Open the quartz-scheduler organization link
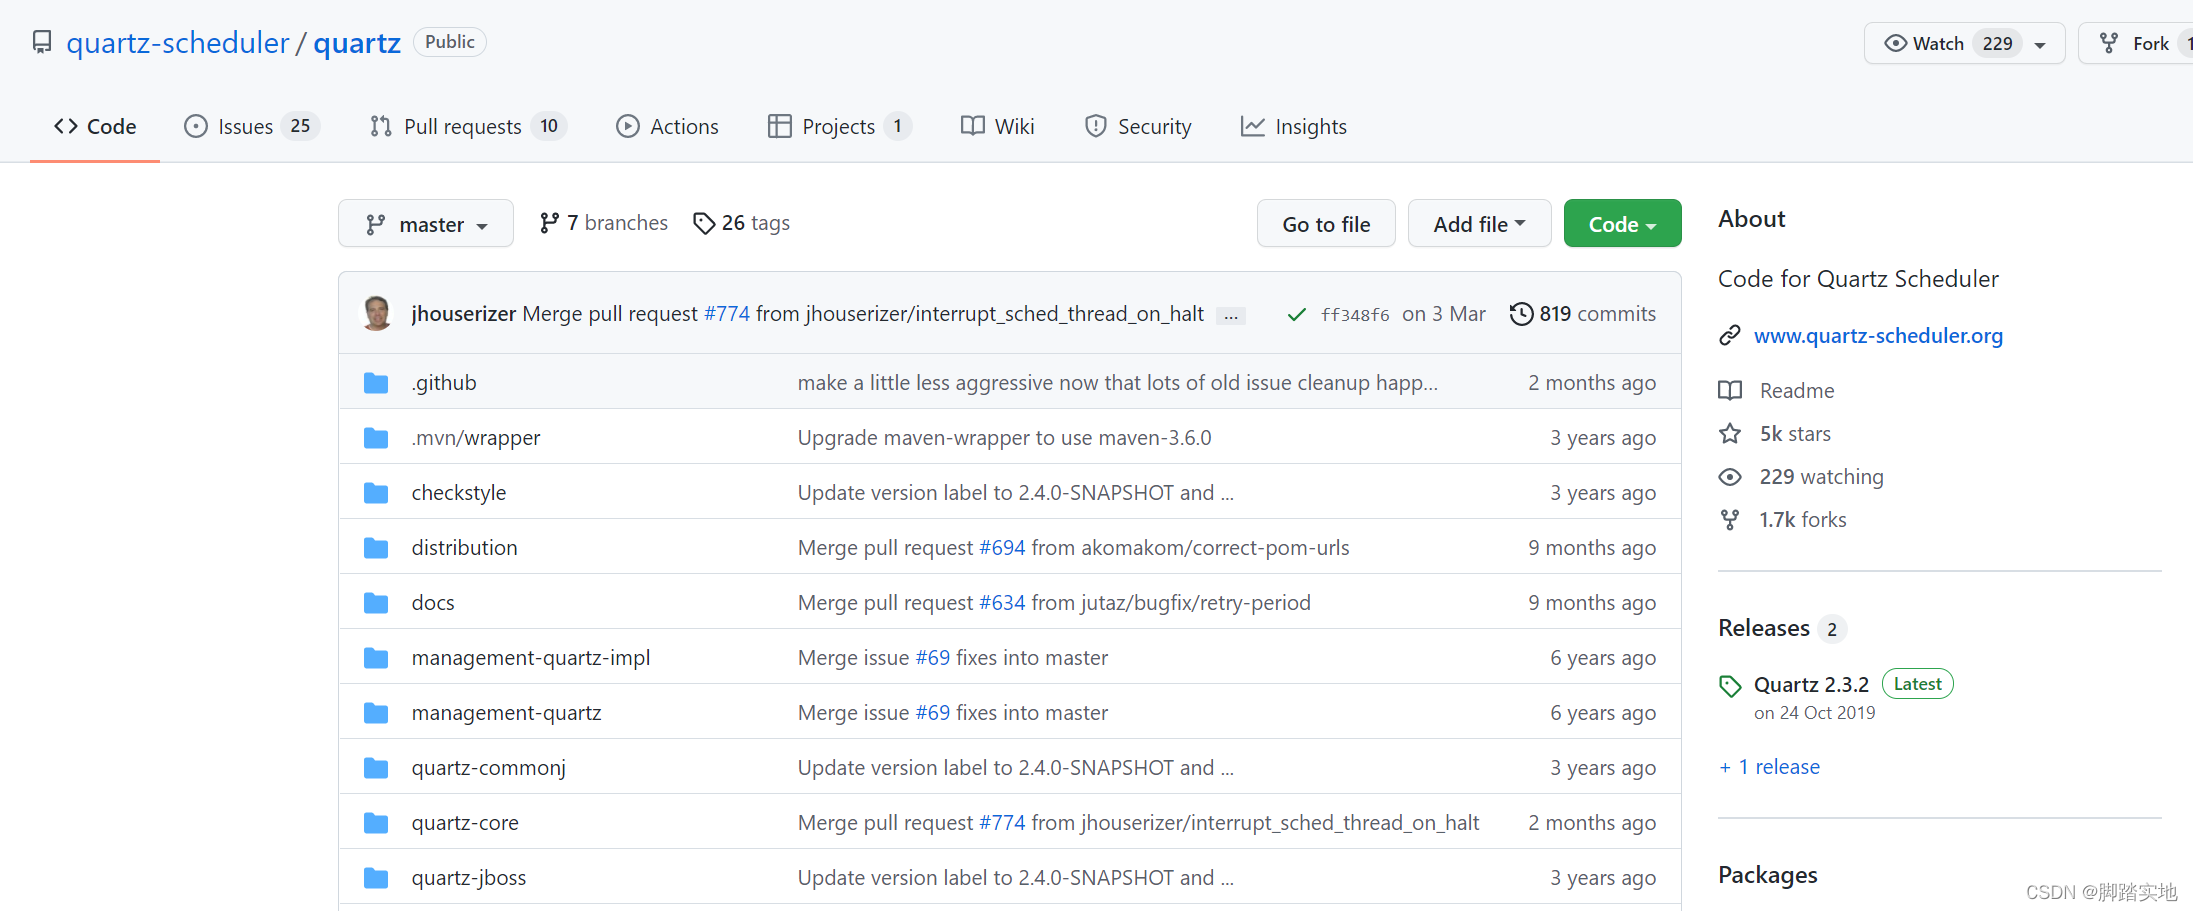2193x911 pixels. coord(177,43)
